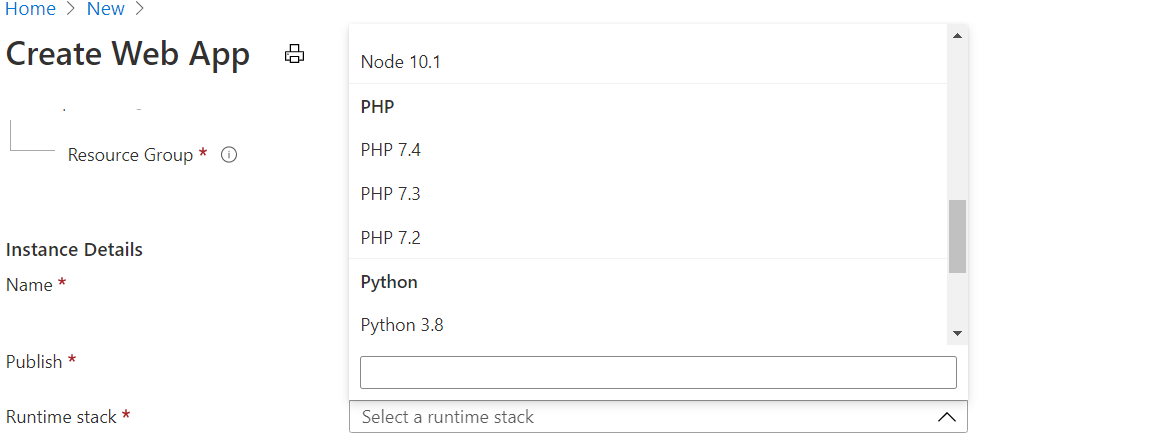This screenshot has width=1161, height=441.
Task: Click the chevron arrow of runtime stack combo
Action: pos(947,417)
